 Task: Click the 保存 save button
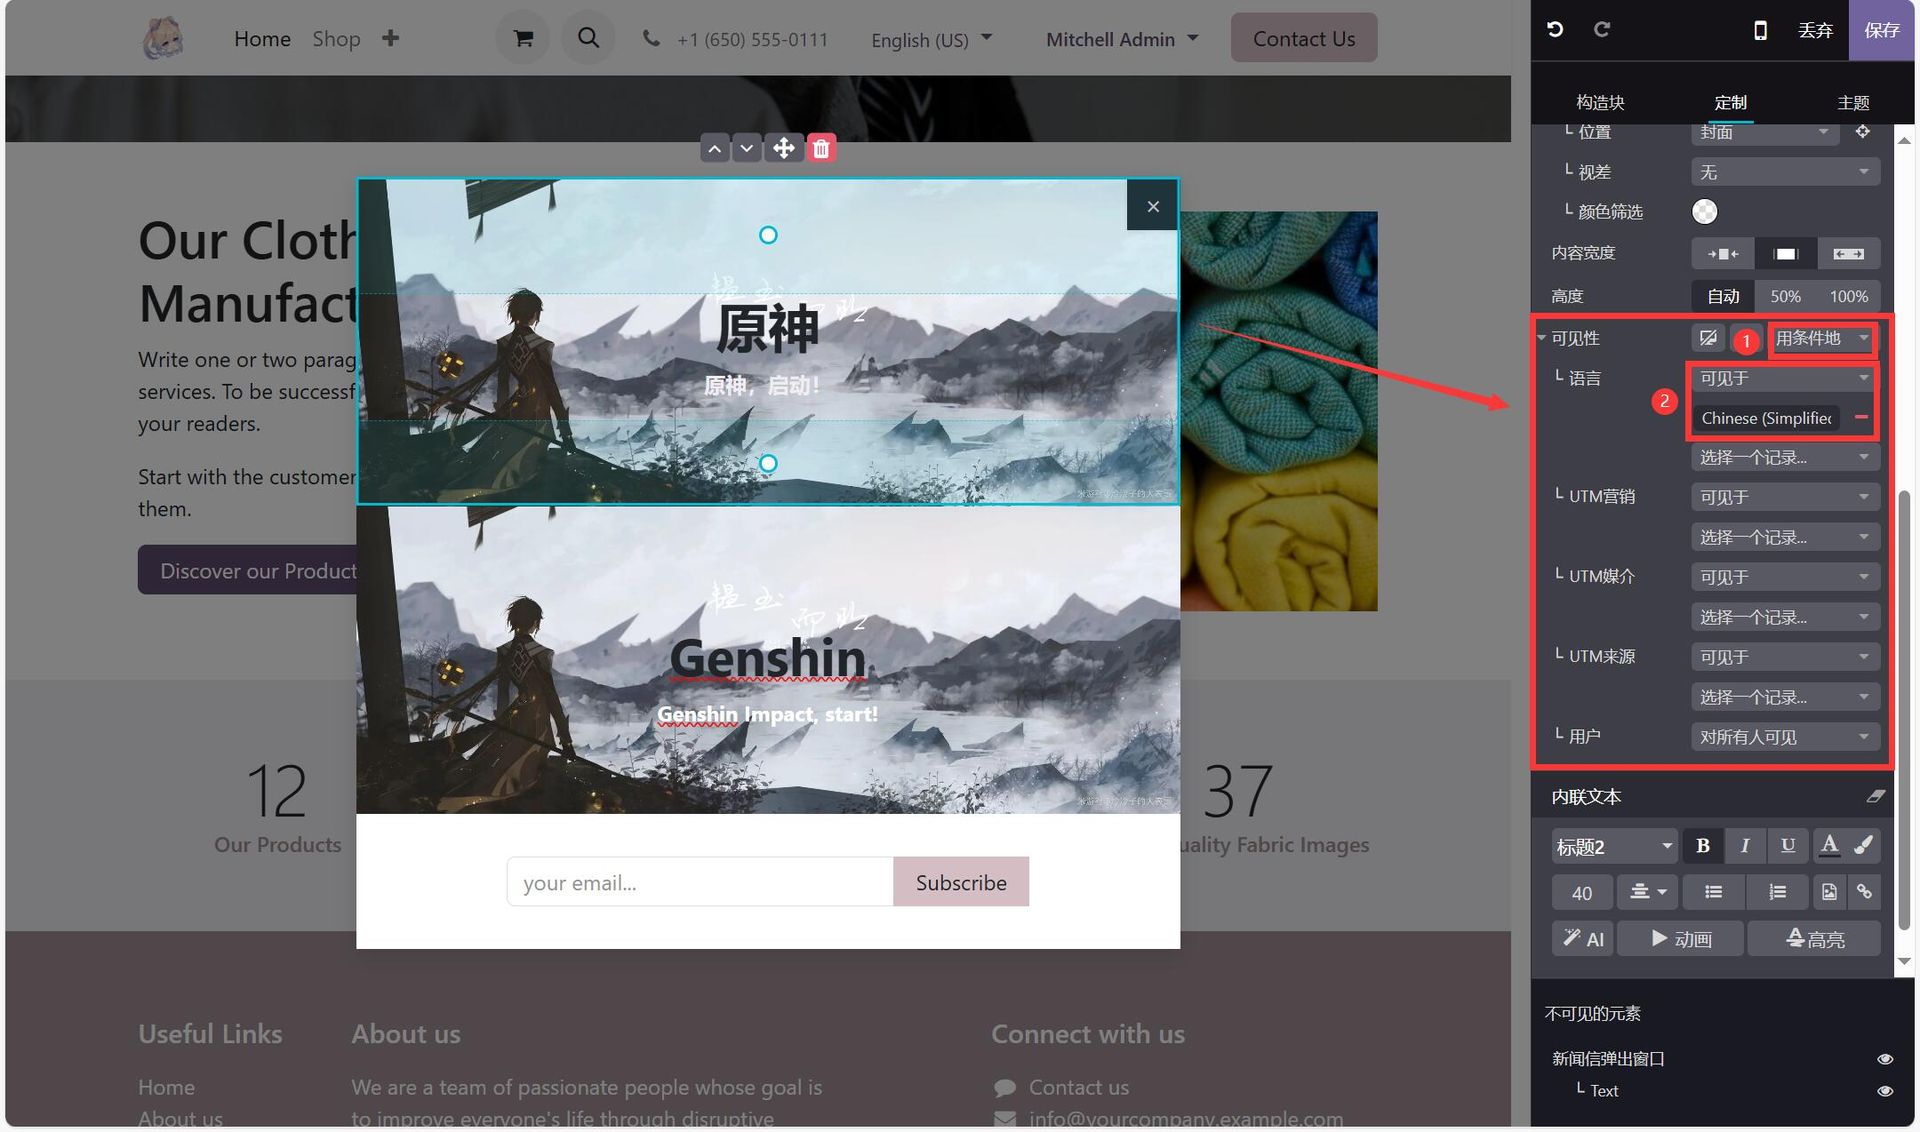coord(1881,30)
